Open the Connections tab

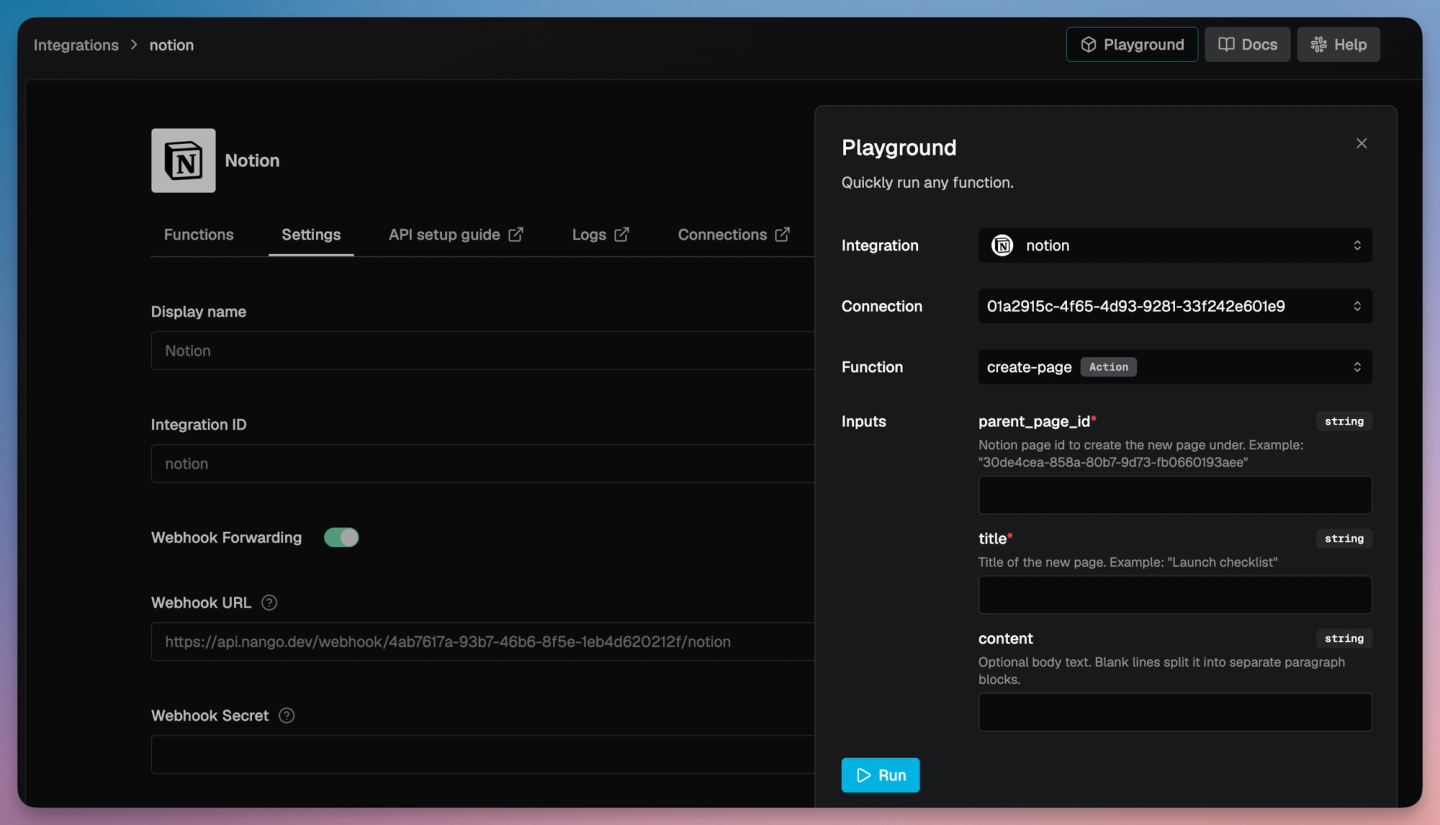click(733, 235)
